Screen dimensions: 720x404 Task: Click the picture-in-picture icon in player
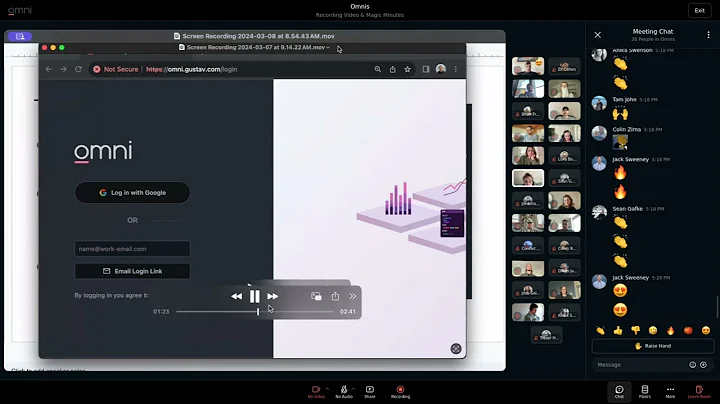click(316, 297)
